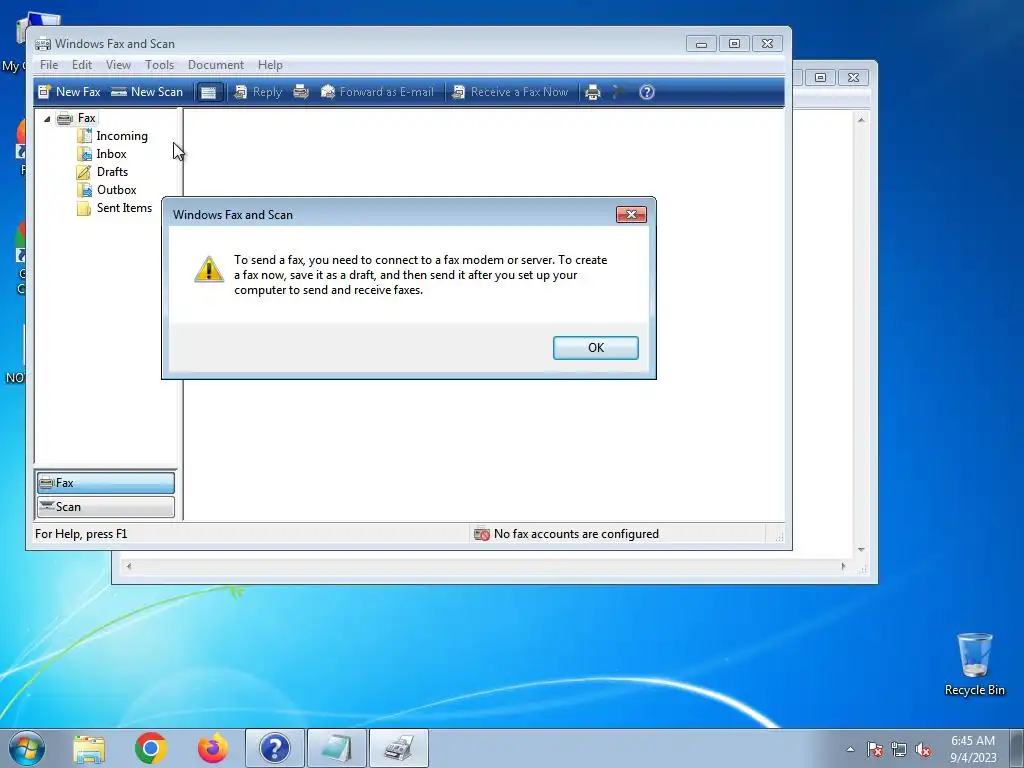Close the Windows Fax and Scan warning dialog
Image resolution: width=1024 pixels, height=768 pixels.
(631, 214)
